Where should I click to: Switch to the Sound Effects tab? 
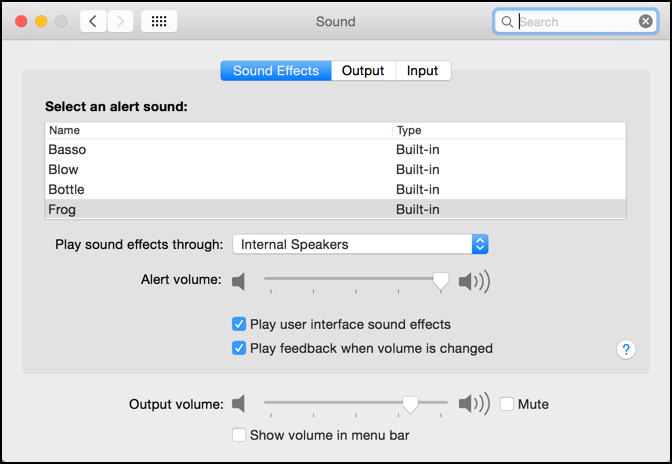(x=276, y=71)
